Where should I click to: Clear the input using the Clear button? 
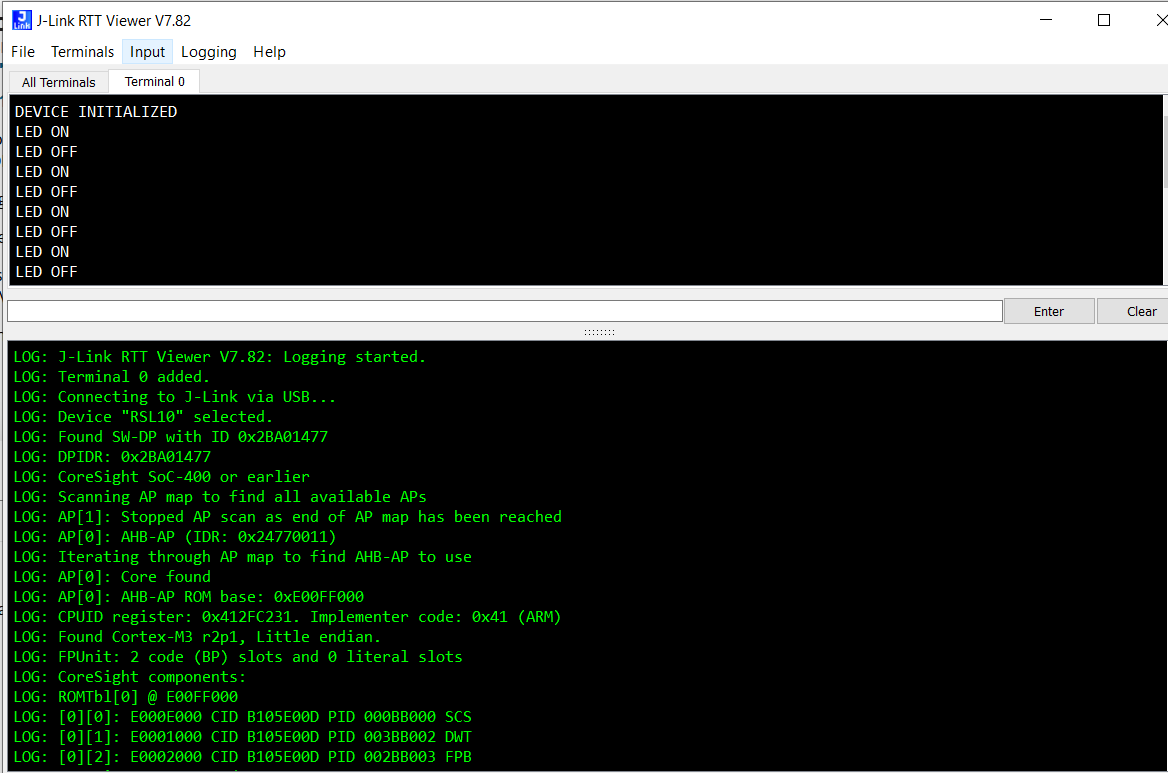pos(1140,311)
